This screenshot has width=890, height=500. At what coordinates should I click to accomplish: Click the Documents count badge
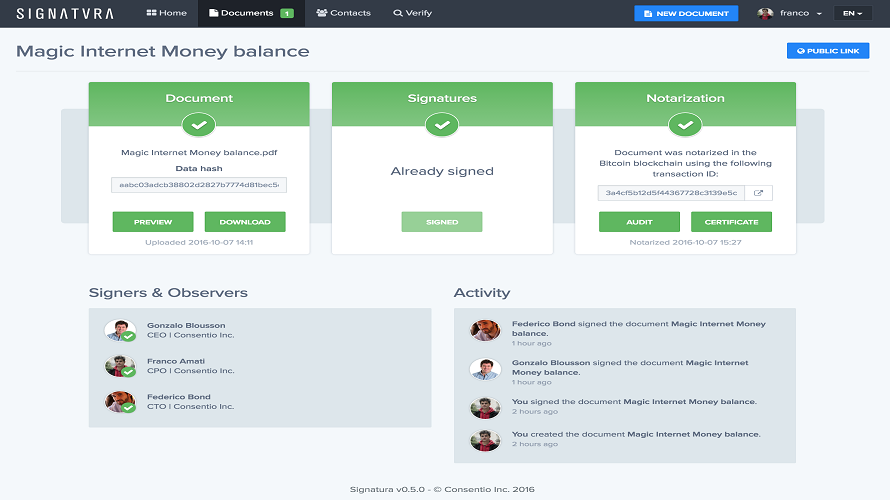(287, 13)
